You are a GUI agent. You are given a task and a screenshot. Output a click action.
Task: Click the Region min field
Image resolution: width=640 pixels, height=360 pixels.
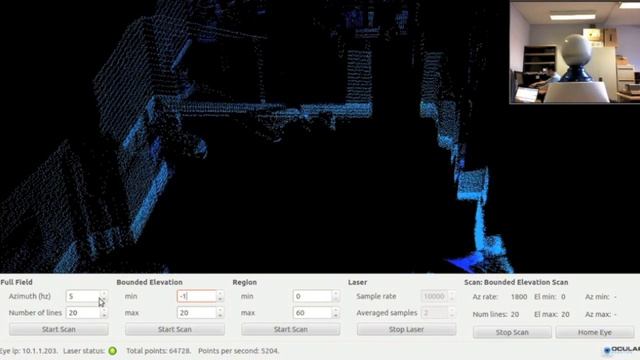pyautogui.click(x=312, y=296)
